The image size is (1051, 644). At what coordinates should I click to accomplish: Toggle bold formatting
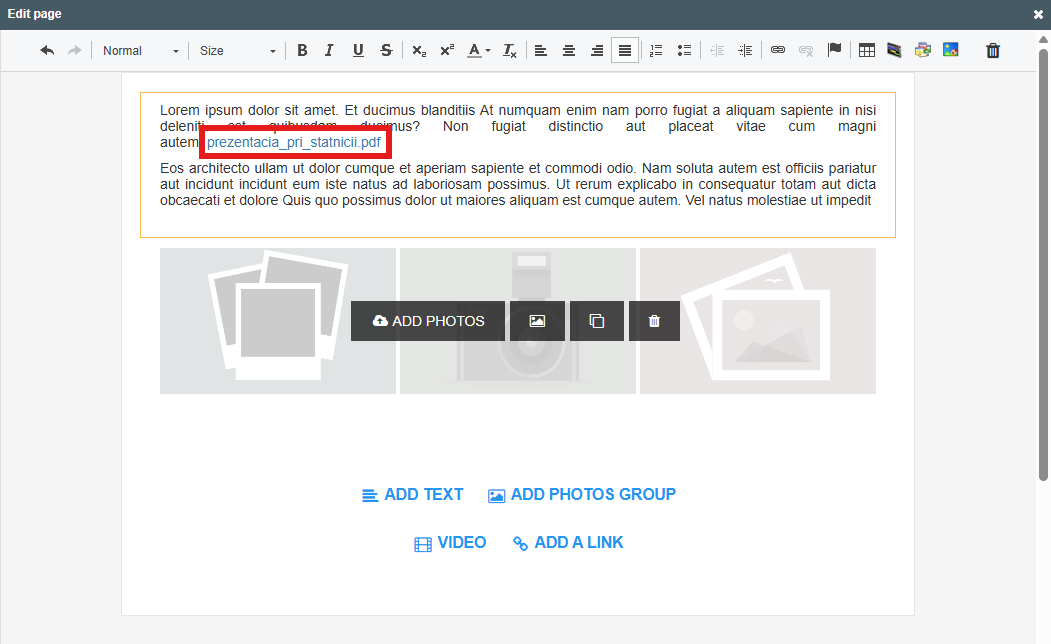302,51
